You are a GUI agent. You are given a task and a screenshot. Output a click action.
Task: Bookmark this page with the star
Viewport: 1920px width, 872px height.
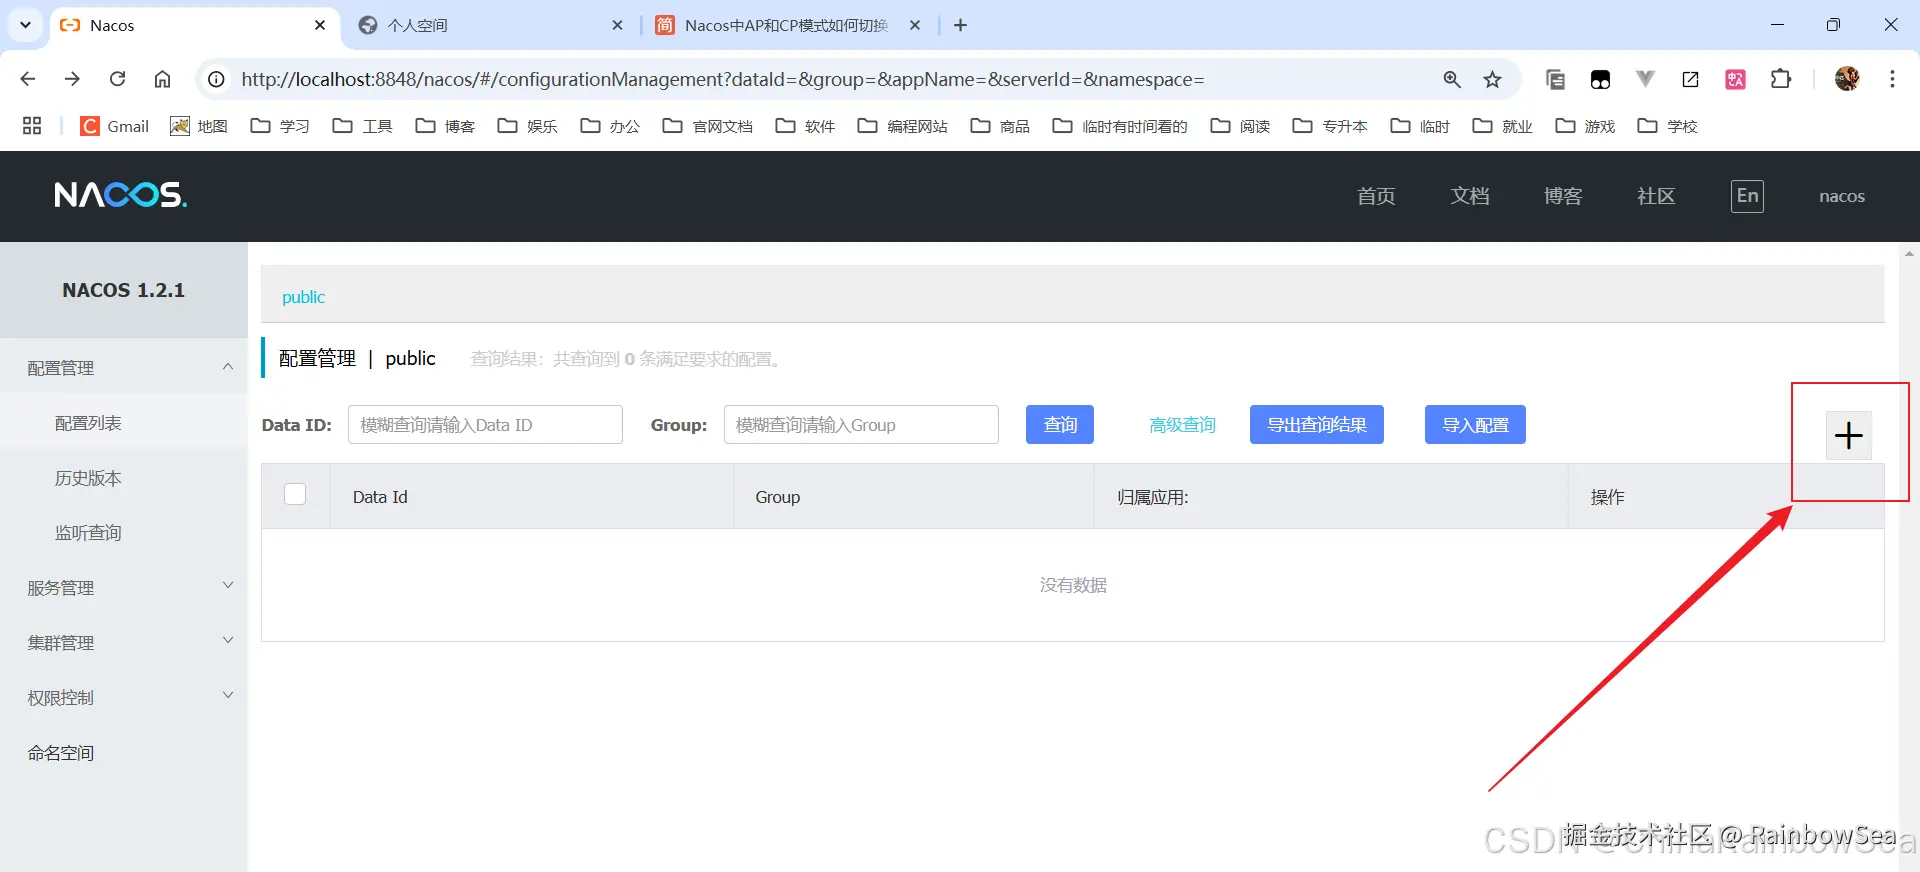(x=1492, y=79)
